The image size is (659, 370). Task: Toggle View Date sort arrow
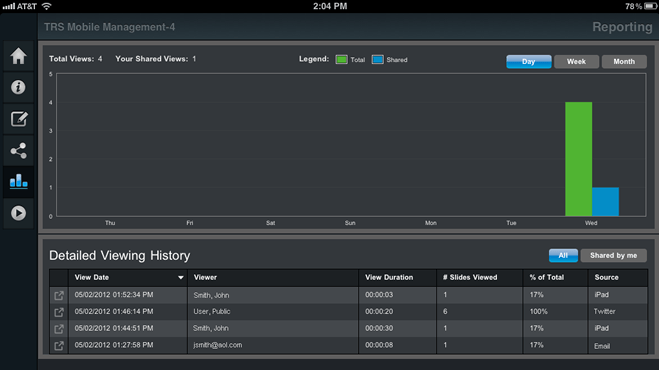point(181,278)
